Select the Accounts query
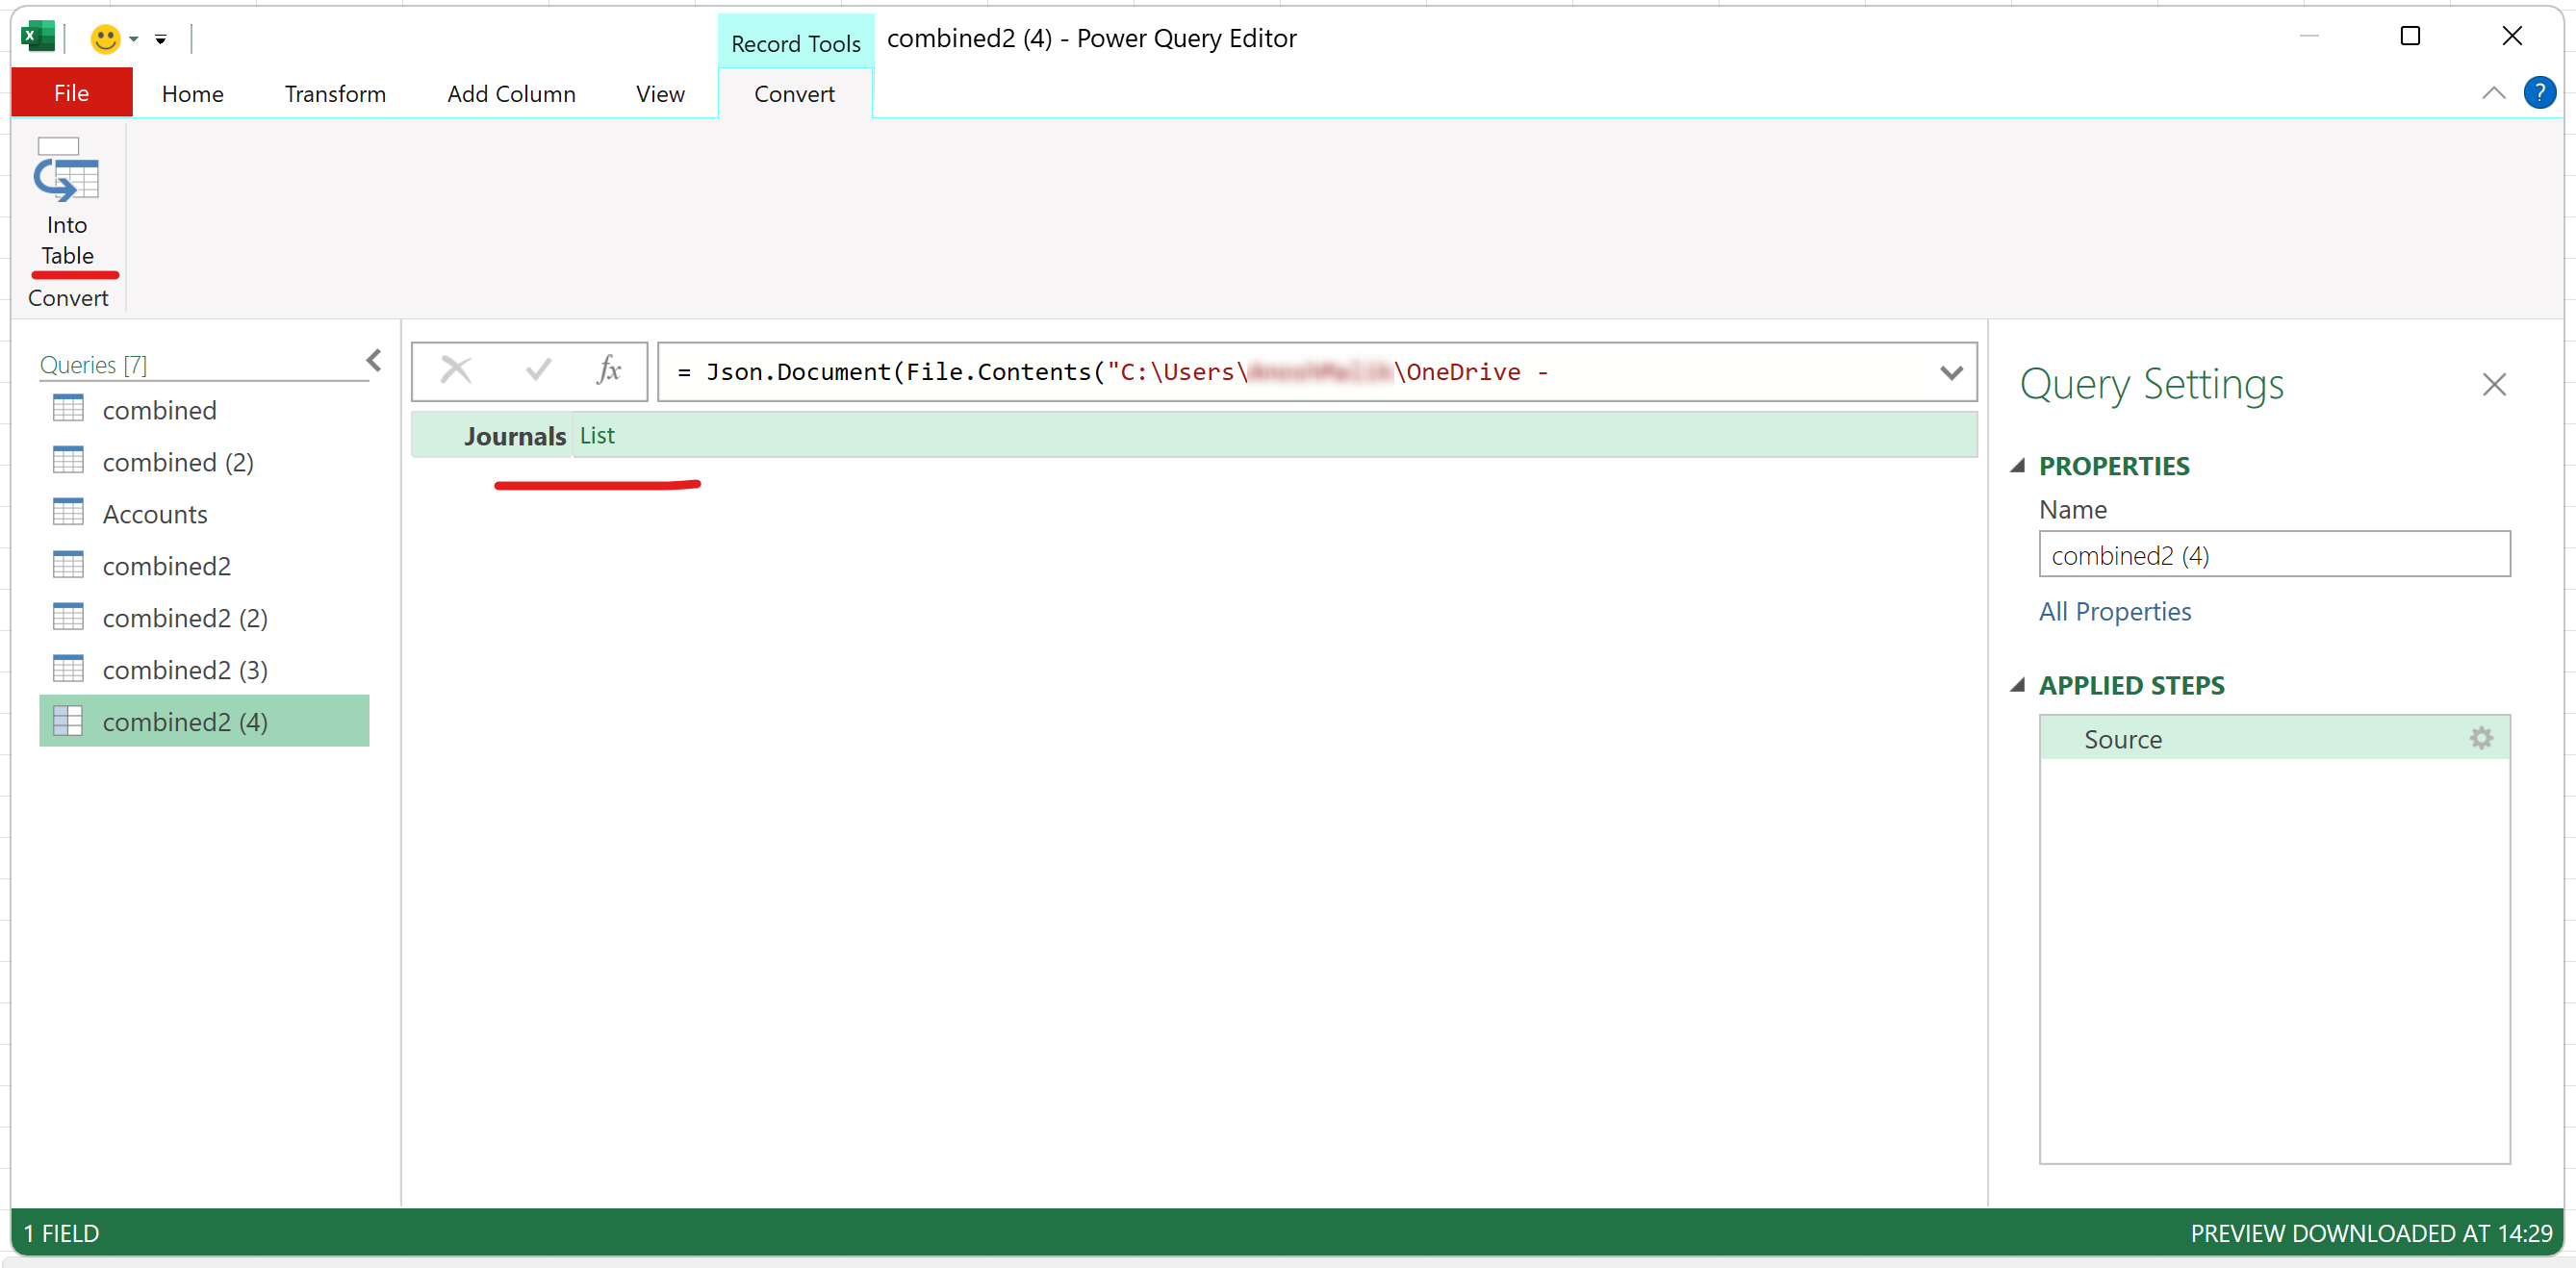This screenshot has height=1268, width=2576. coord(155,514)
